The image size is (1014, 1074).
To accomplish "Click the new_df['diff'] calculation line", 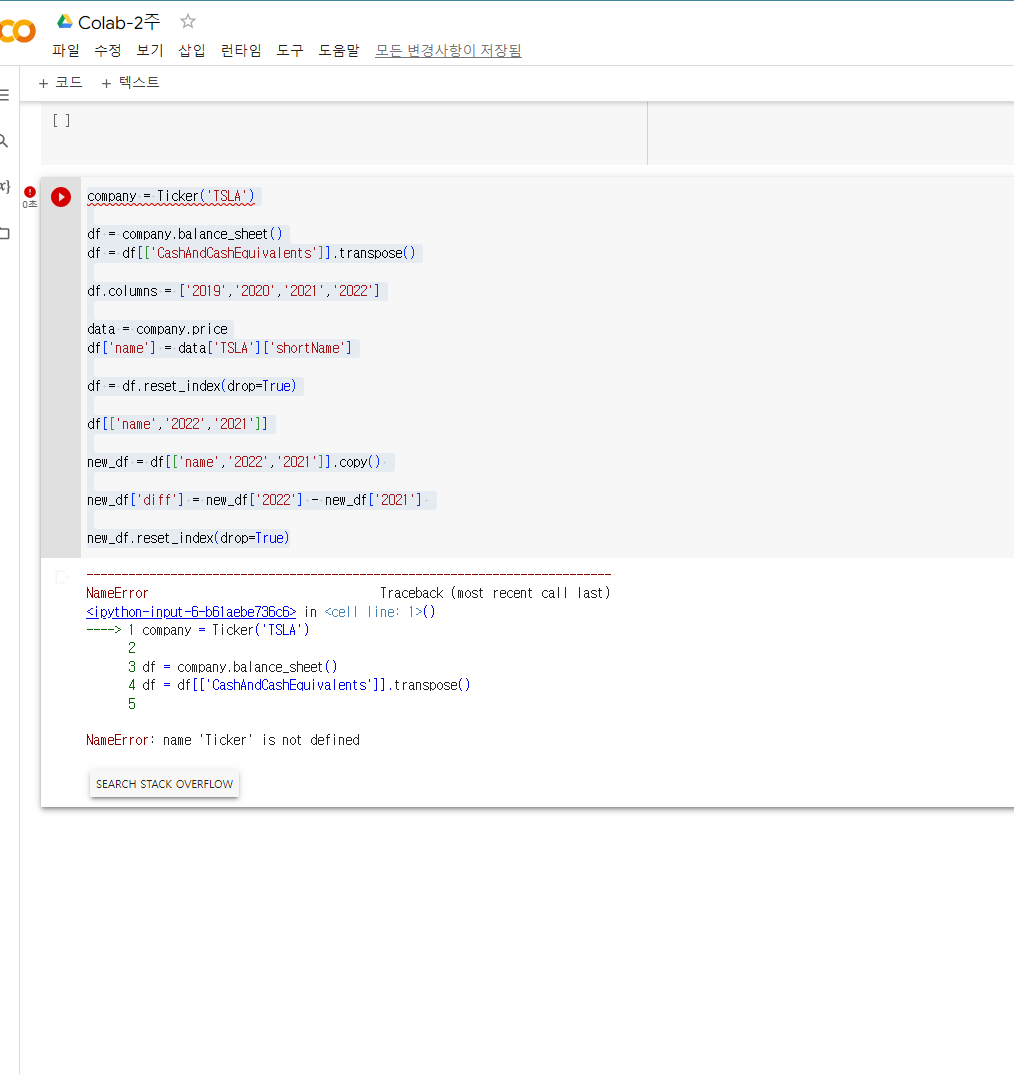I will point(254,500).
